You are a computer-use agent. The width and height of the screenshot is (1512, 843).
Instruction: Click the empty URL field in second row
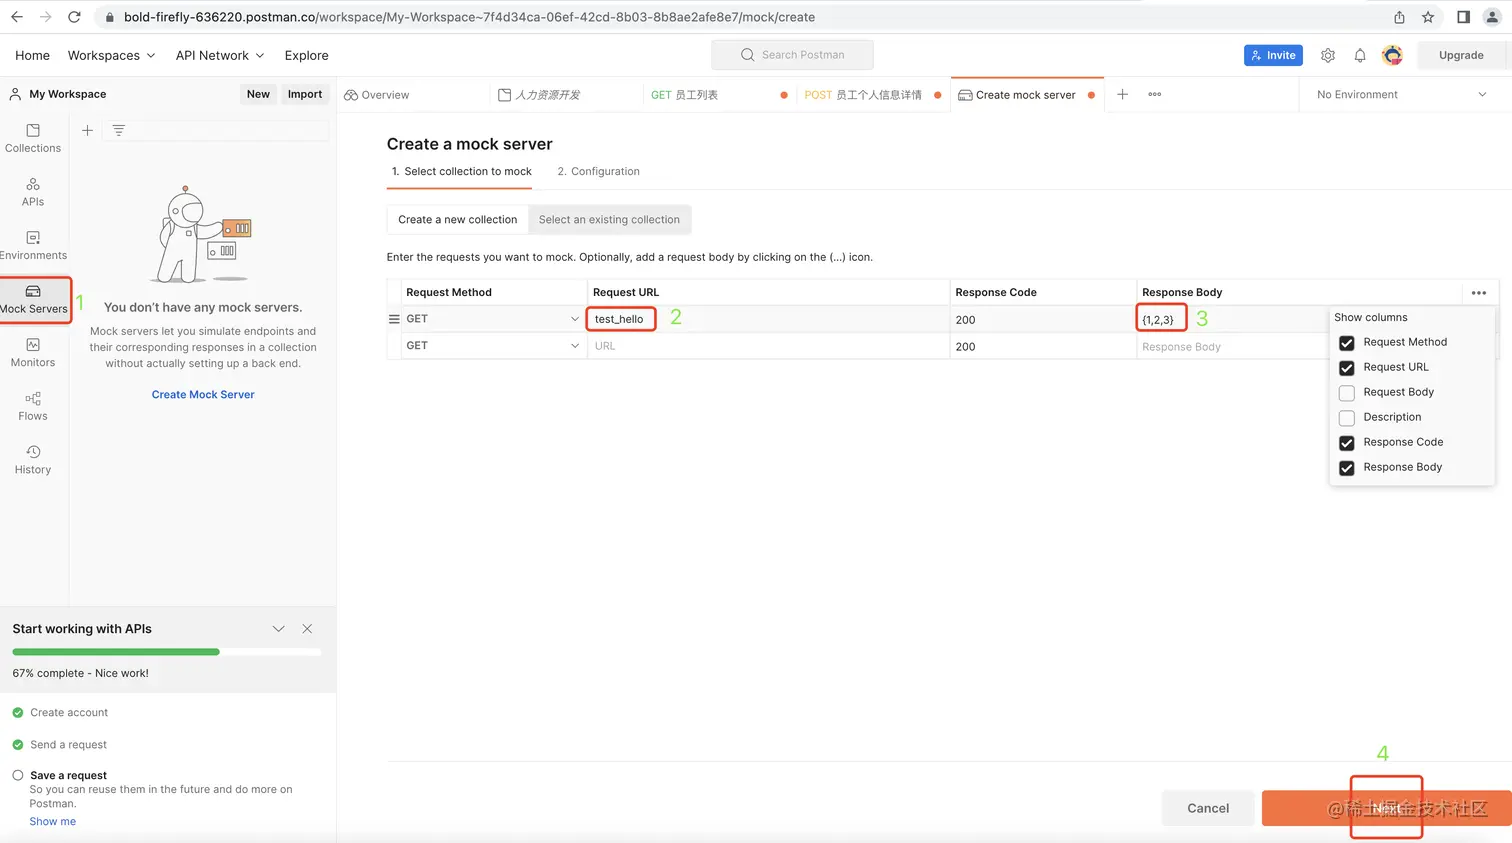click(768, 346)
